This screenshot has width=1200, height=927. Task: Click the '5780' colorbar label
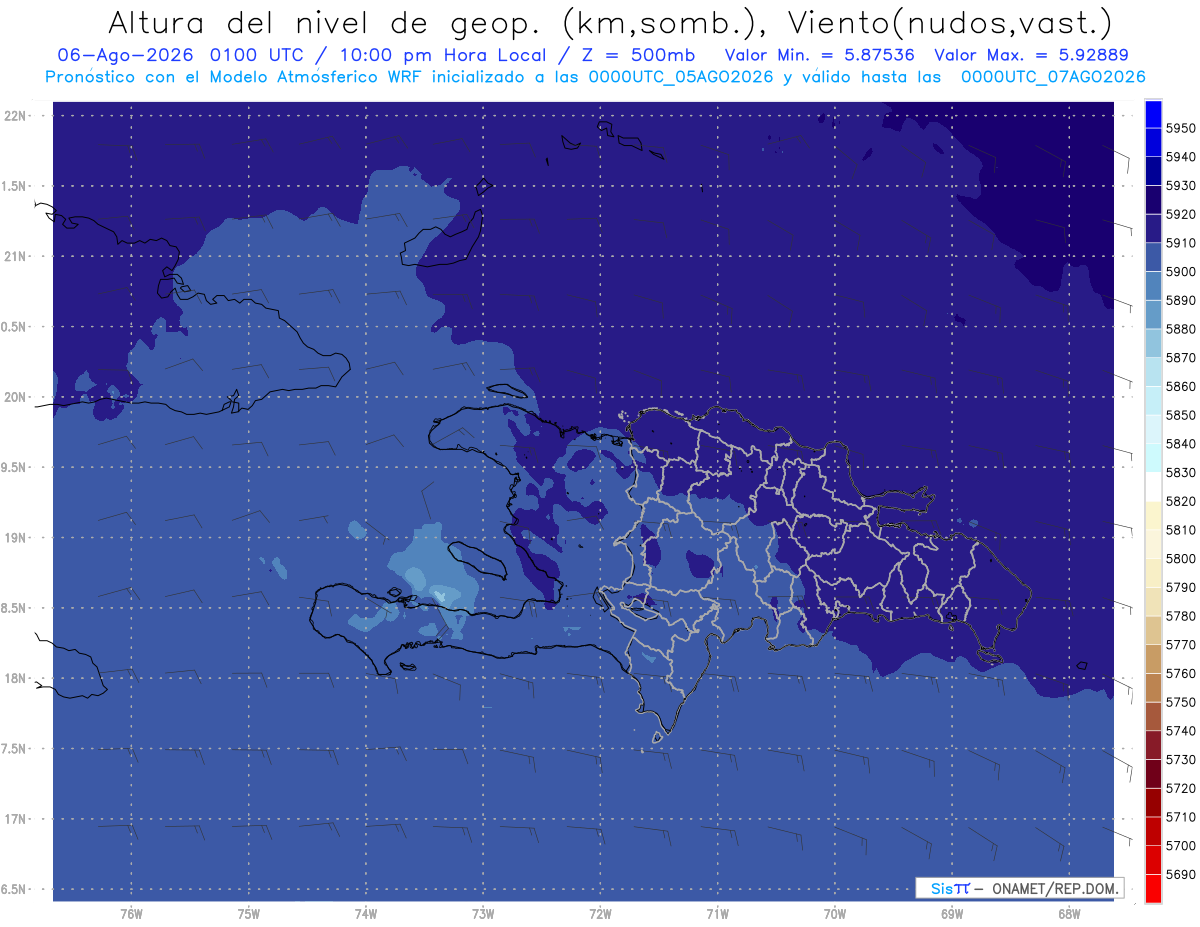pyautogui.click(x=1180, y=616)
